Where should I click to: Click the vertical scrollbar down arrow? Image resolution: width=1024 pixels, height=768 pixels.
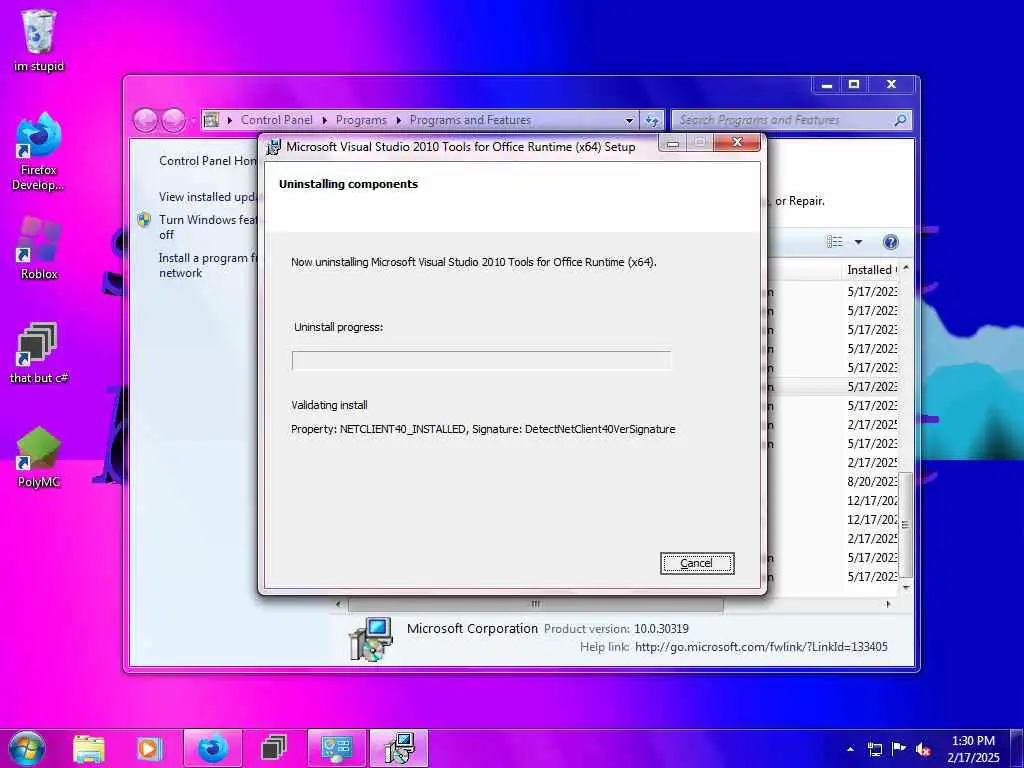[x=906, y=587]
